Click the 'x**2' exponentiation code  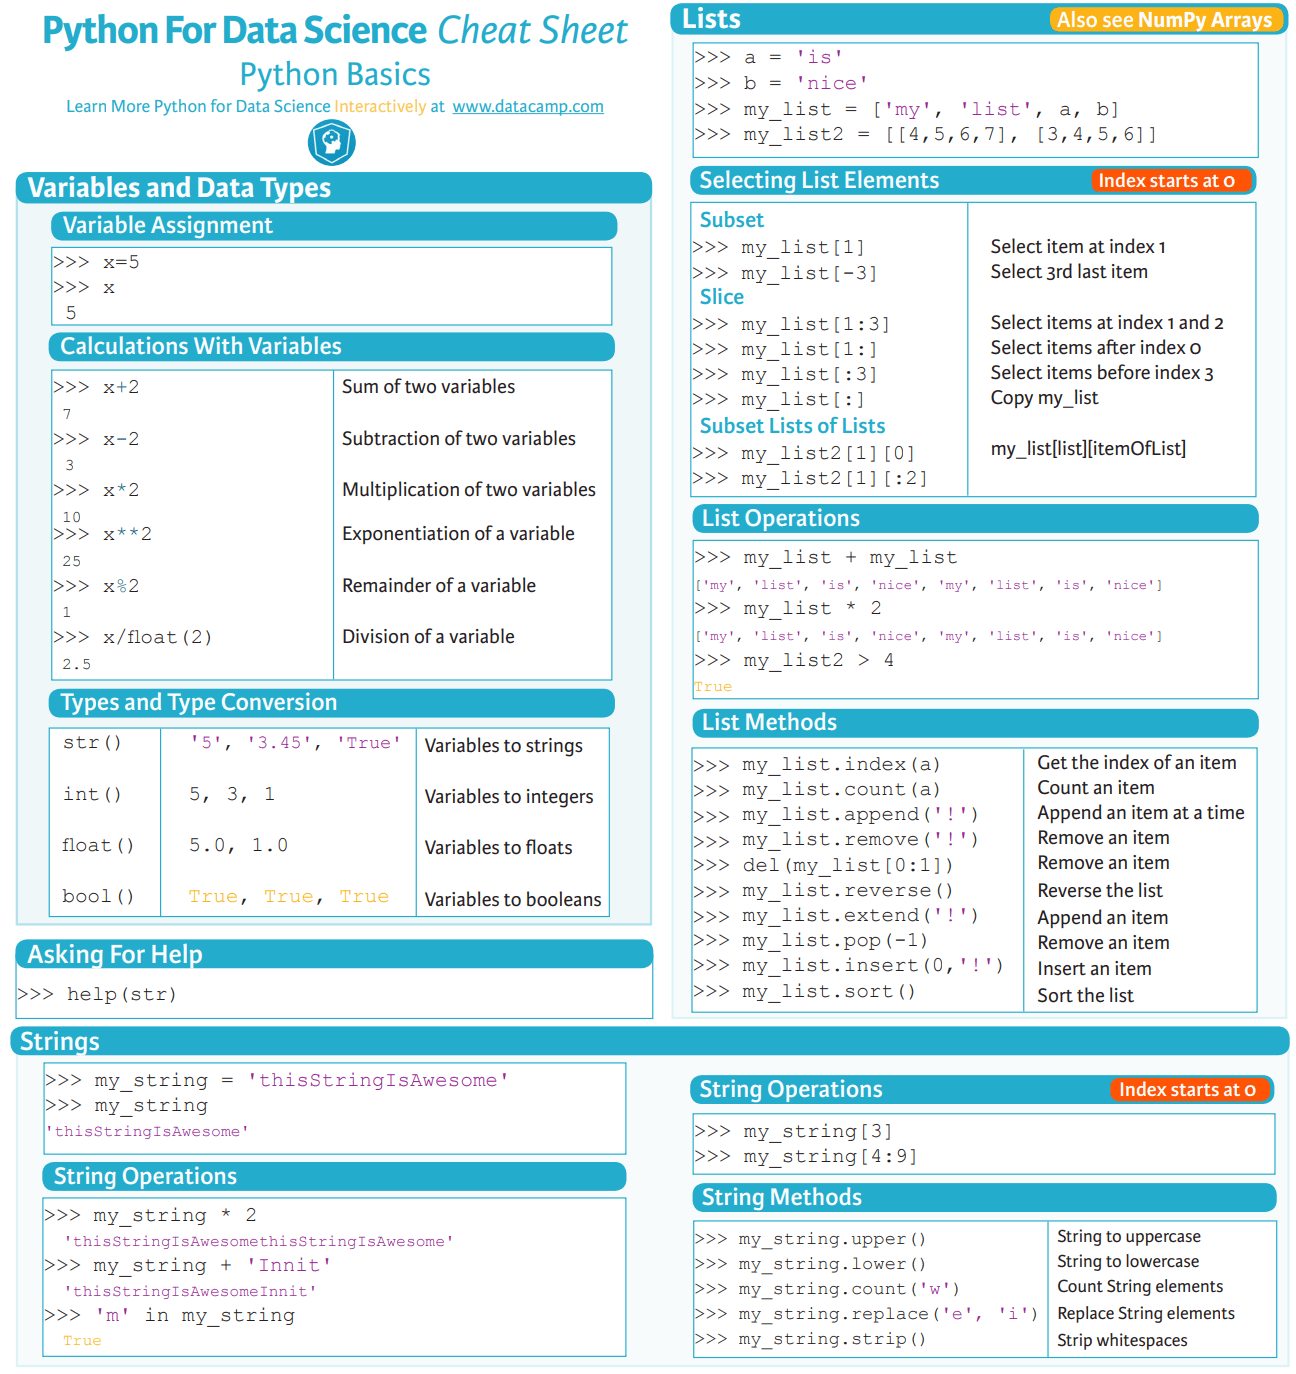[103, 534]
